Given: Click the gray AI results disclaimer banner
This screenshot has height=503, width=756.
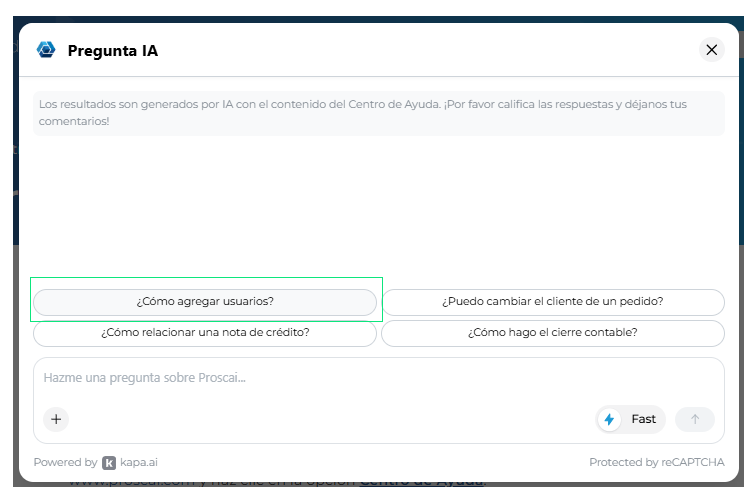Looking at the screenshot, I should point(378,113).
